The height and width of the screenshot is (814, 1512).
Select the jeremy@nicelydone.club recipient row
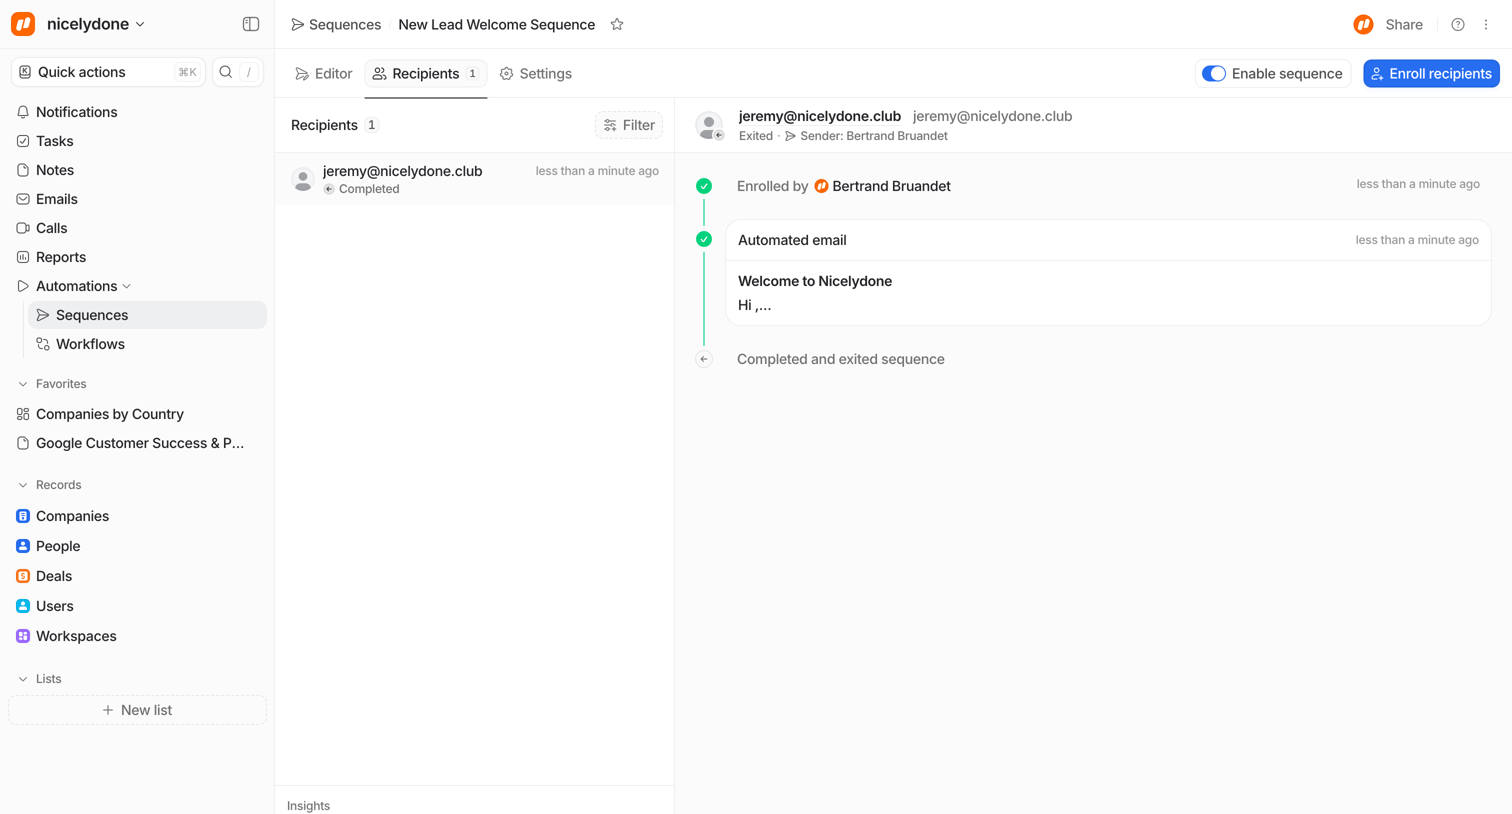(475, 179)
